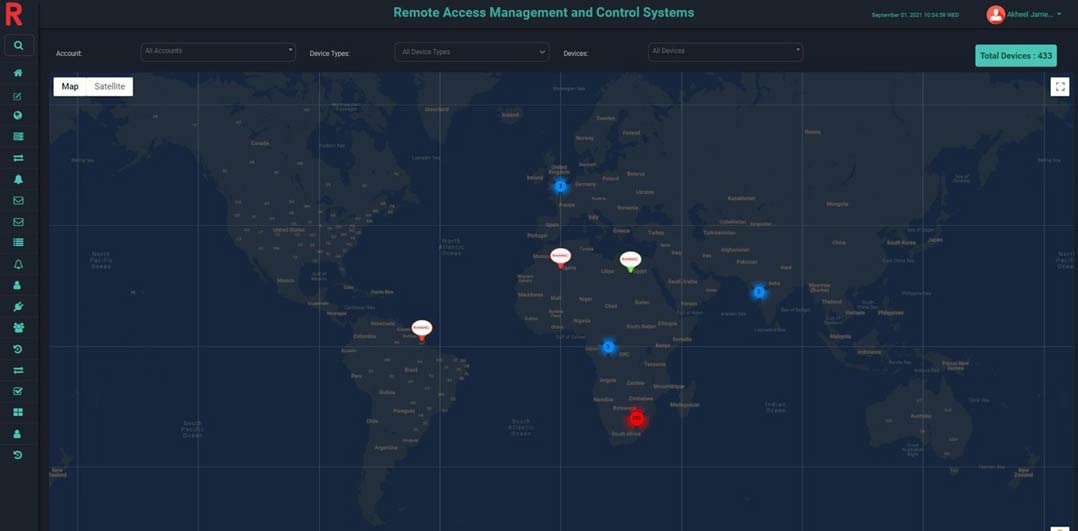The height and width of the screenshot is (531, 1078).
Task: Select the Map view tab
Action: pos(70,87)
